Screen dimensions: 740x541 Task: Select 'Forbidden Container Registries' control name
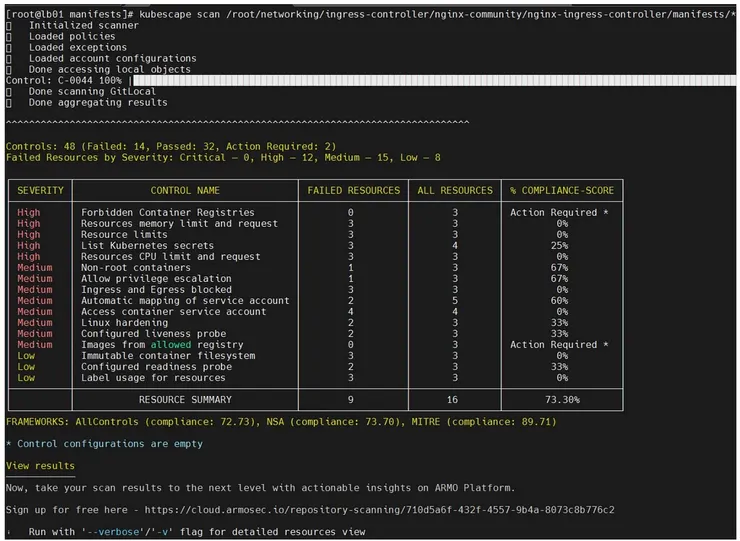pos(168,212)
